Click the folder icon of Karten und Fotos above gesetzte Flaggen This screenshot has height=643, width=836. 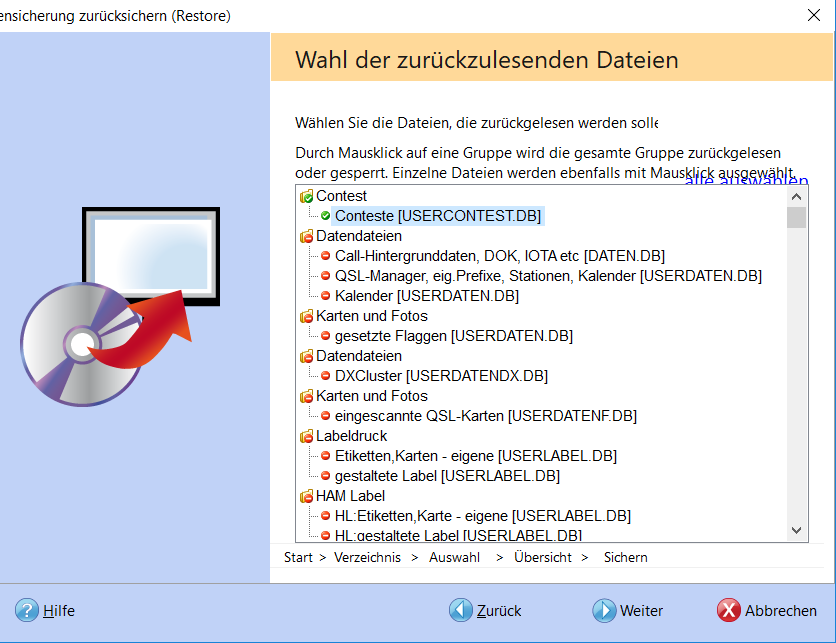[307, 316]
